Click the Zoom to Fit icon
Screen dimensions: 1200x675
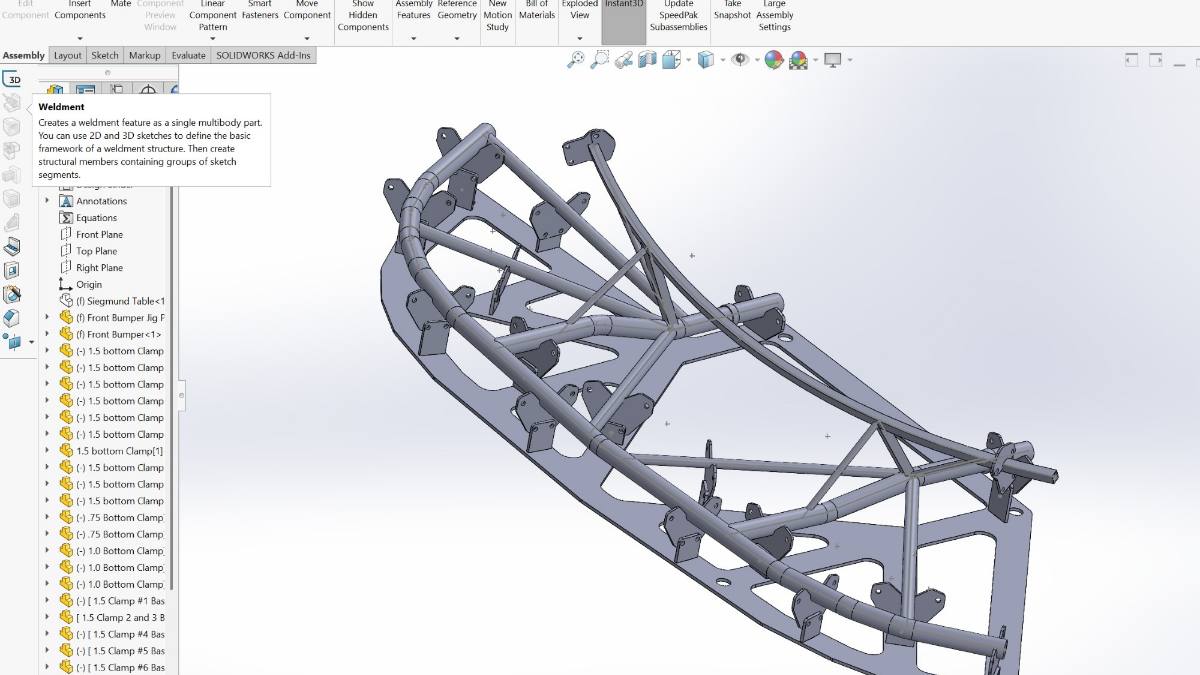point(575,60)
